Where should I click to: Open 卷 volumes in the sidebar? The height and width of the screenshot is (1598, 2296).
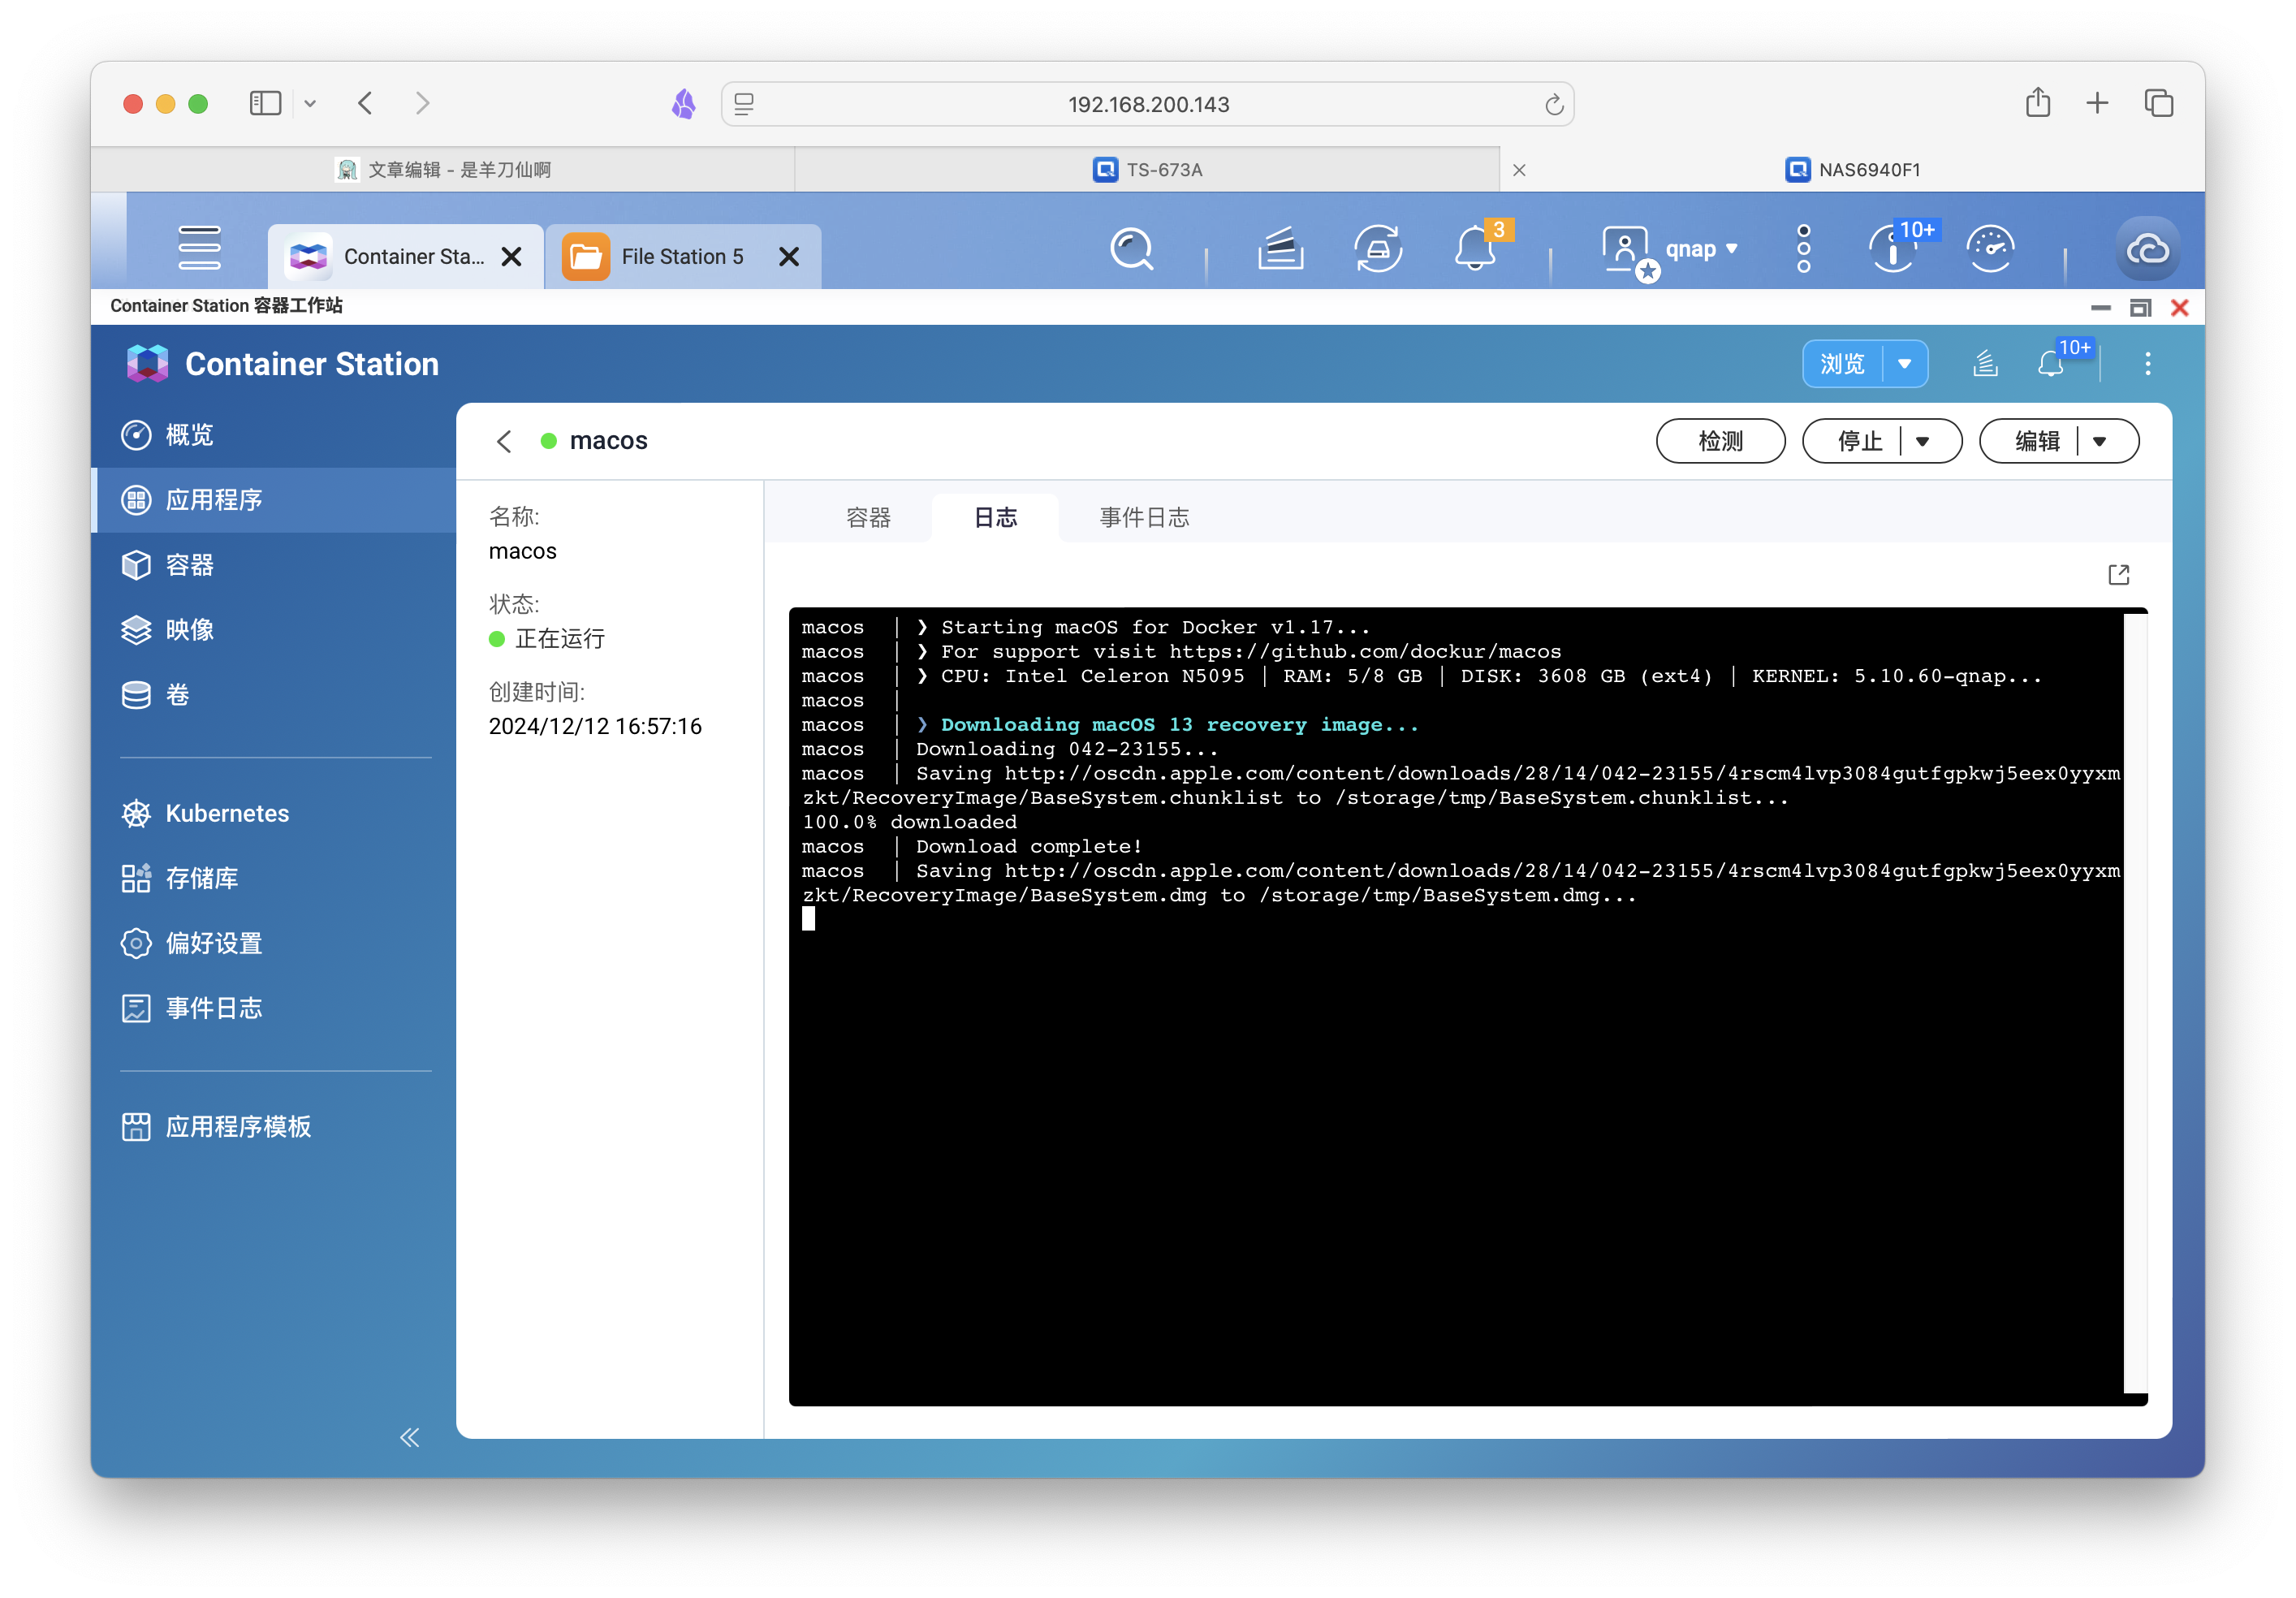coord(273,695)
